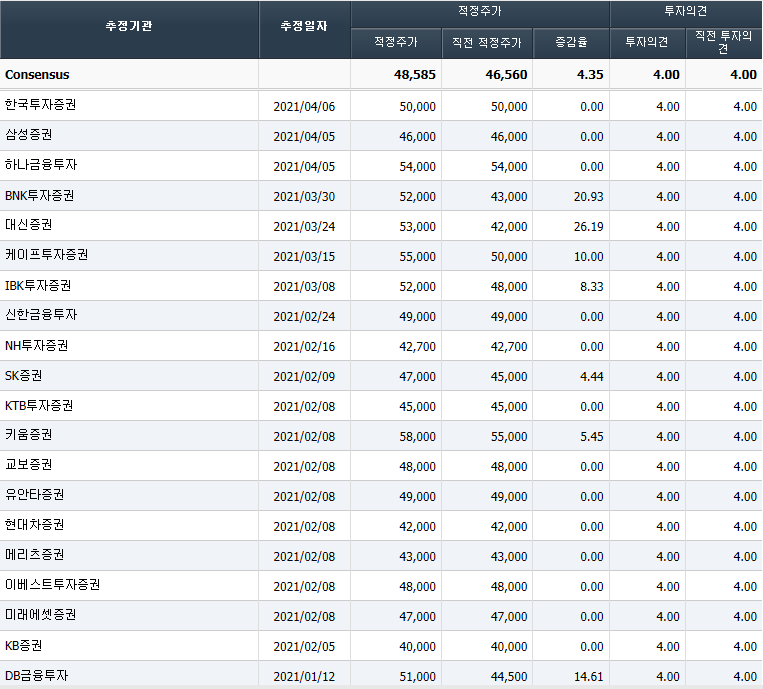763x689 pixels.
Task: Click the 직전 투자의견 column header
Action: 724,42
